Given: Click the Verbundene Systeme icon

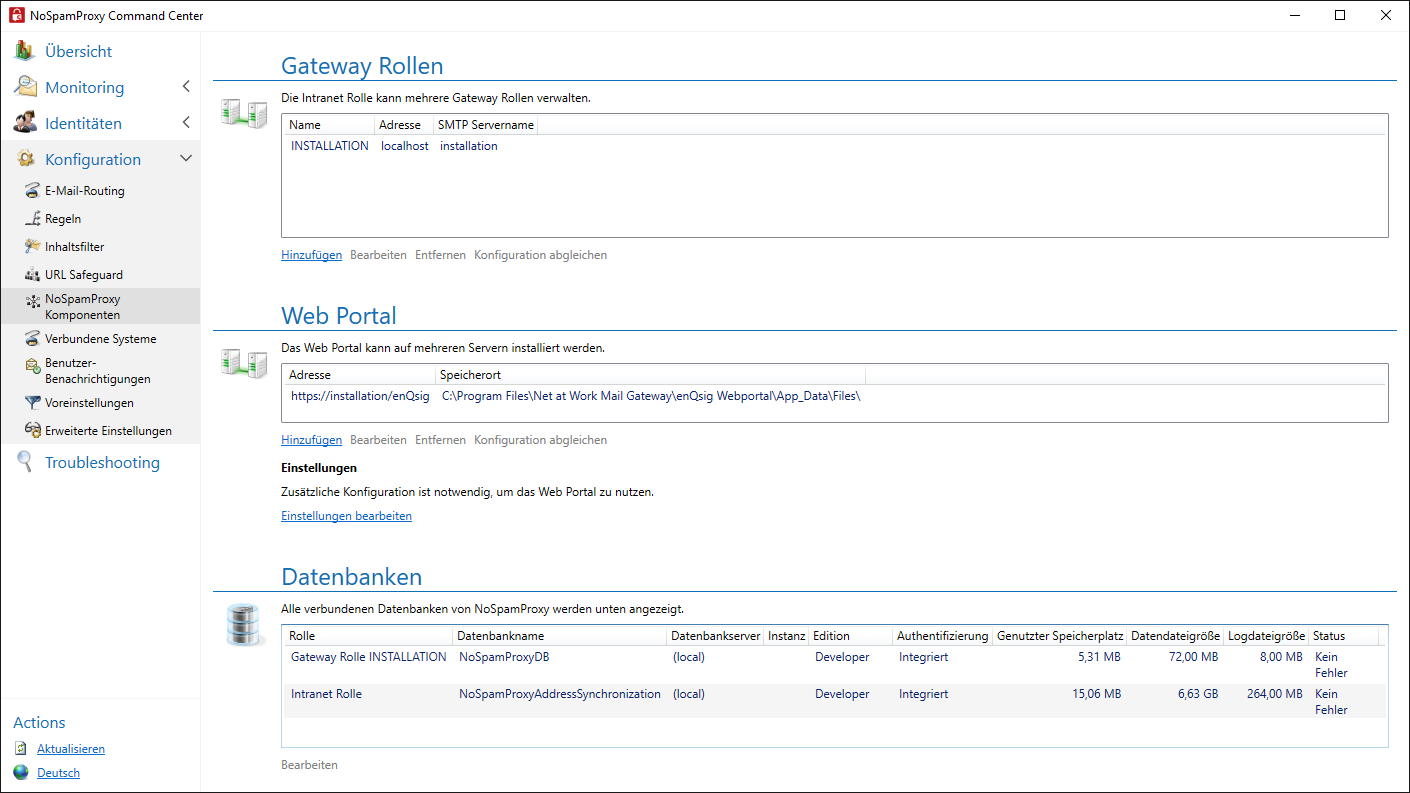Looking at the screenshot, I should pos(33,339).
